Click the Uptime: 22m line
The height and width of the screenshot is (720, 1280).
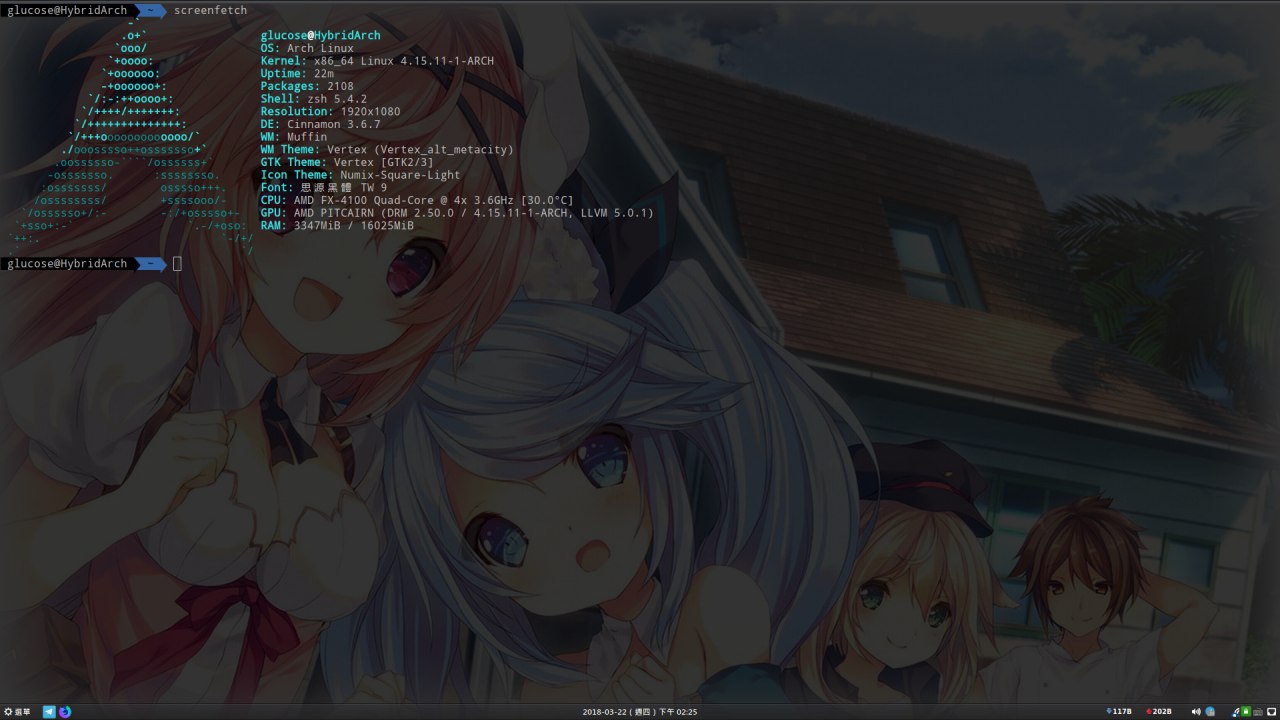pyautogui.click(x=297, y=74)
